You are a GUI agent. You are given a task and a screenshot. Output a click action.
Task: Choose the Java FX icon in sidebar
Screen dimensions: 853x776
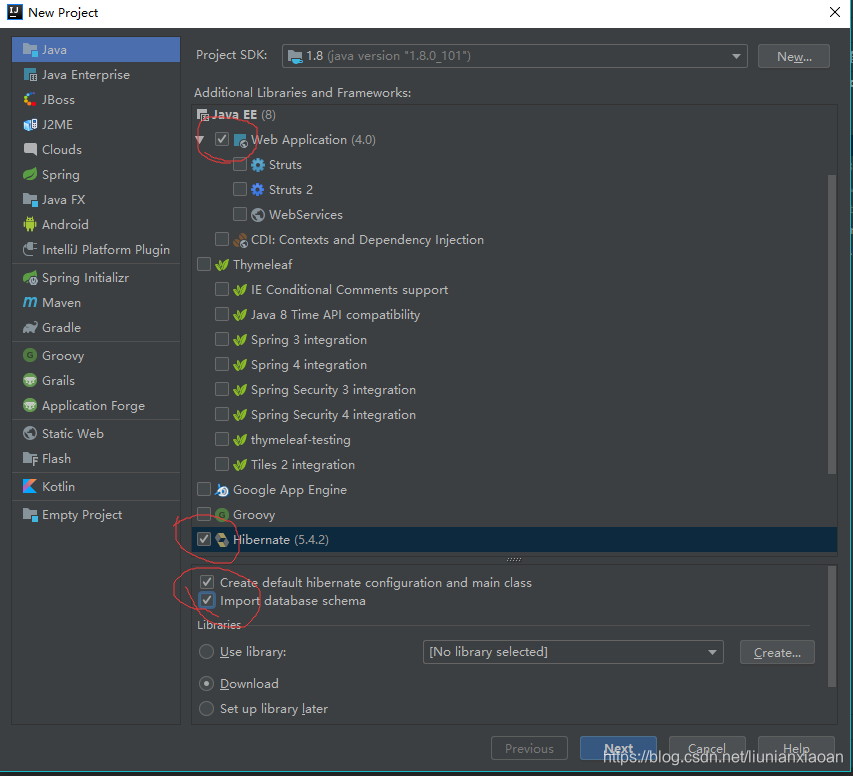(30, 199)
